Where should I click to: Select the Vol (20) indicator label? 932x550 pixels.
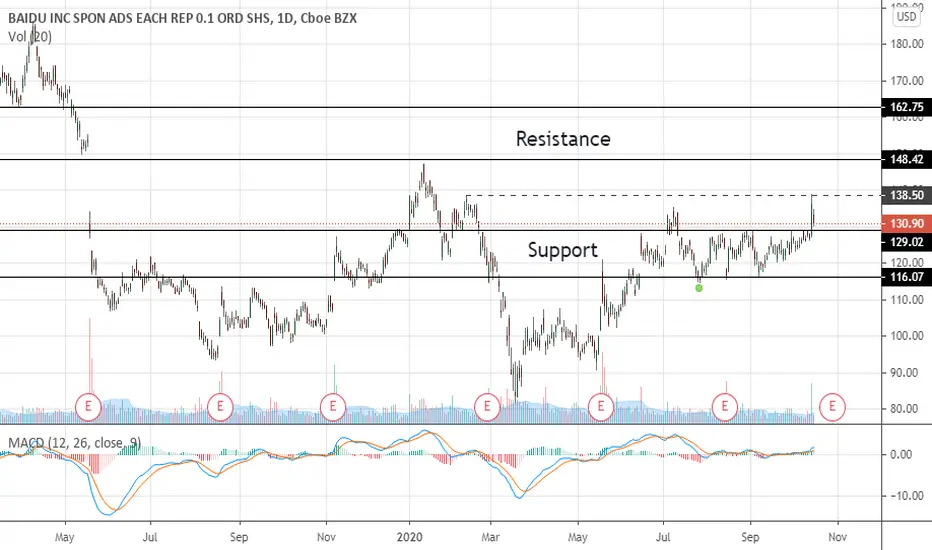(30, 37)
